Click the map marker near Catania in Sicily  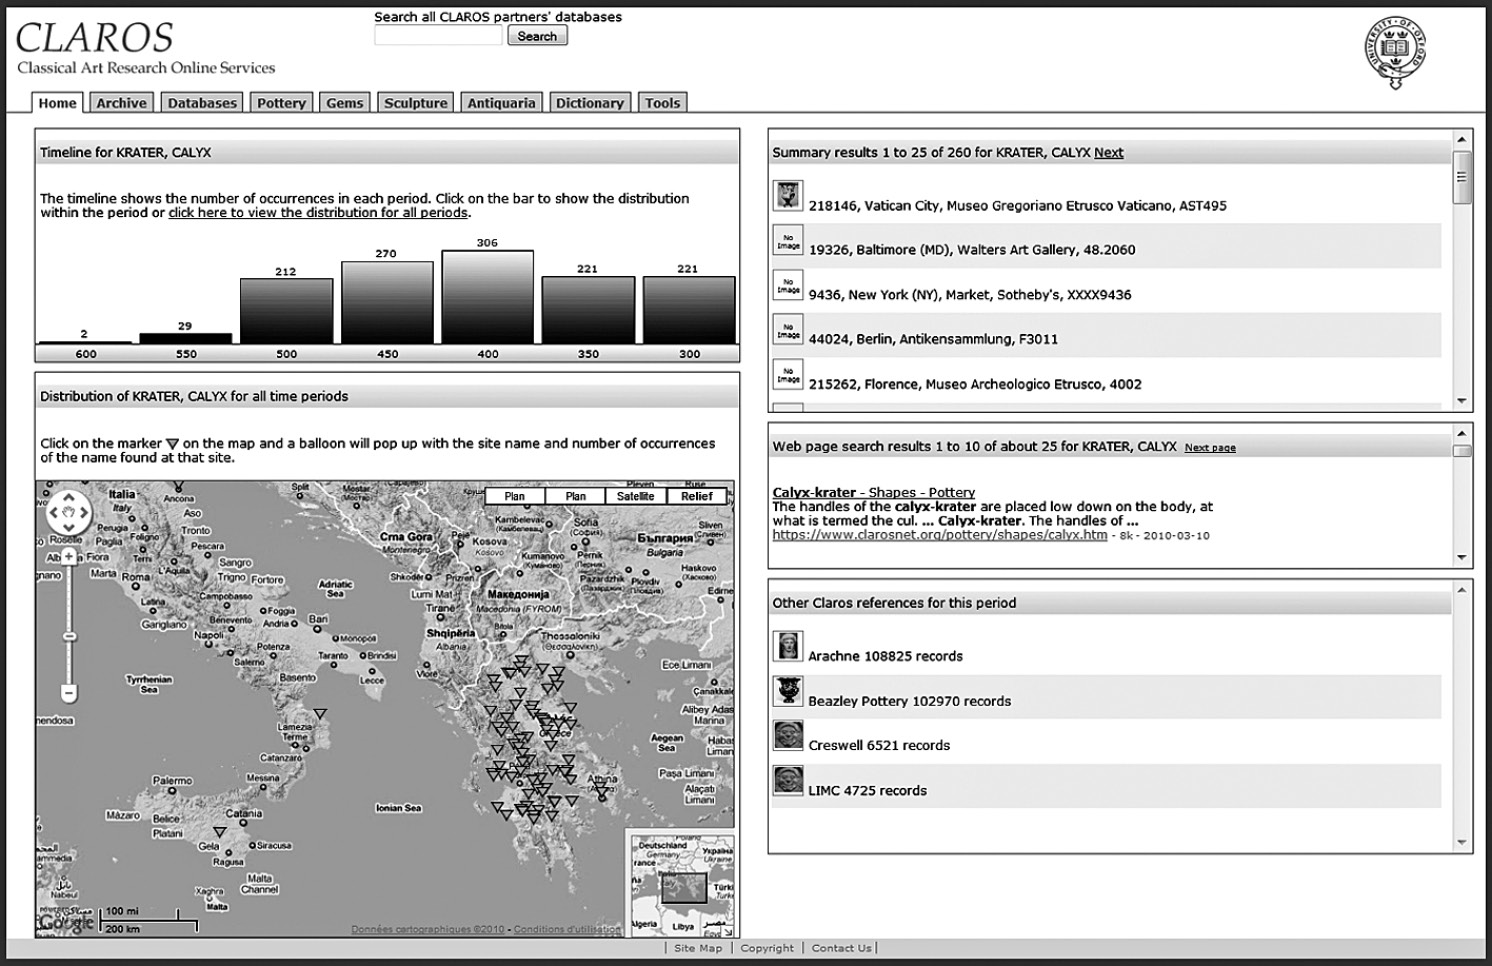[x=219, y=832]
